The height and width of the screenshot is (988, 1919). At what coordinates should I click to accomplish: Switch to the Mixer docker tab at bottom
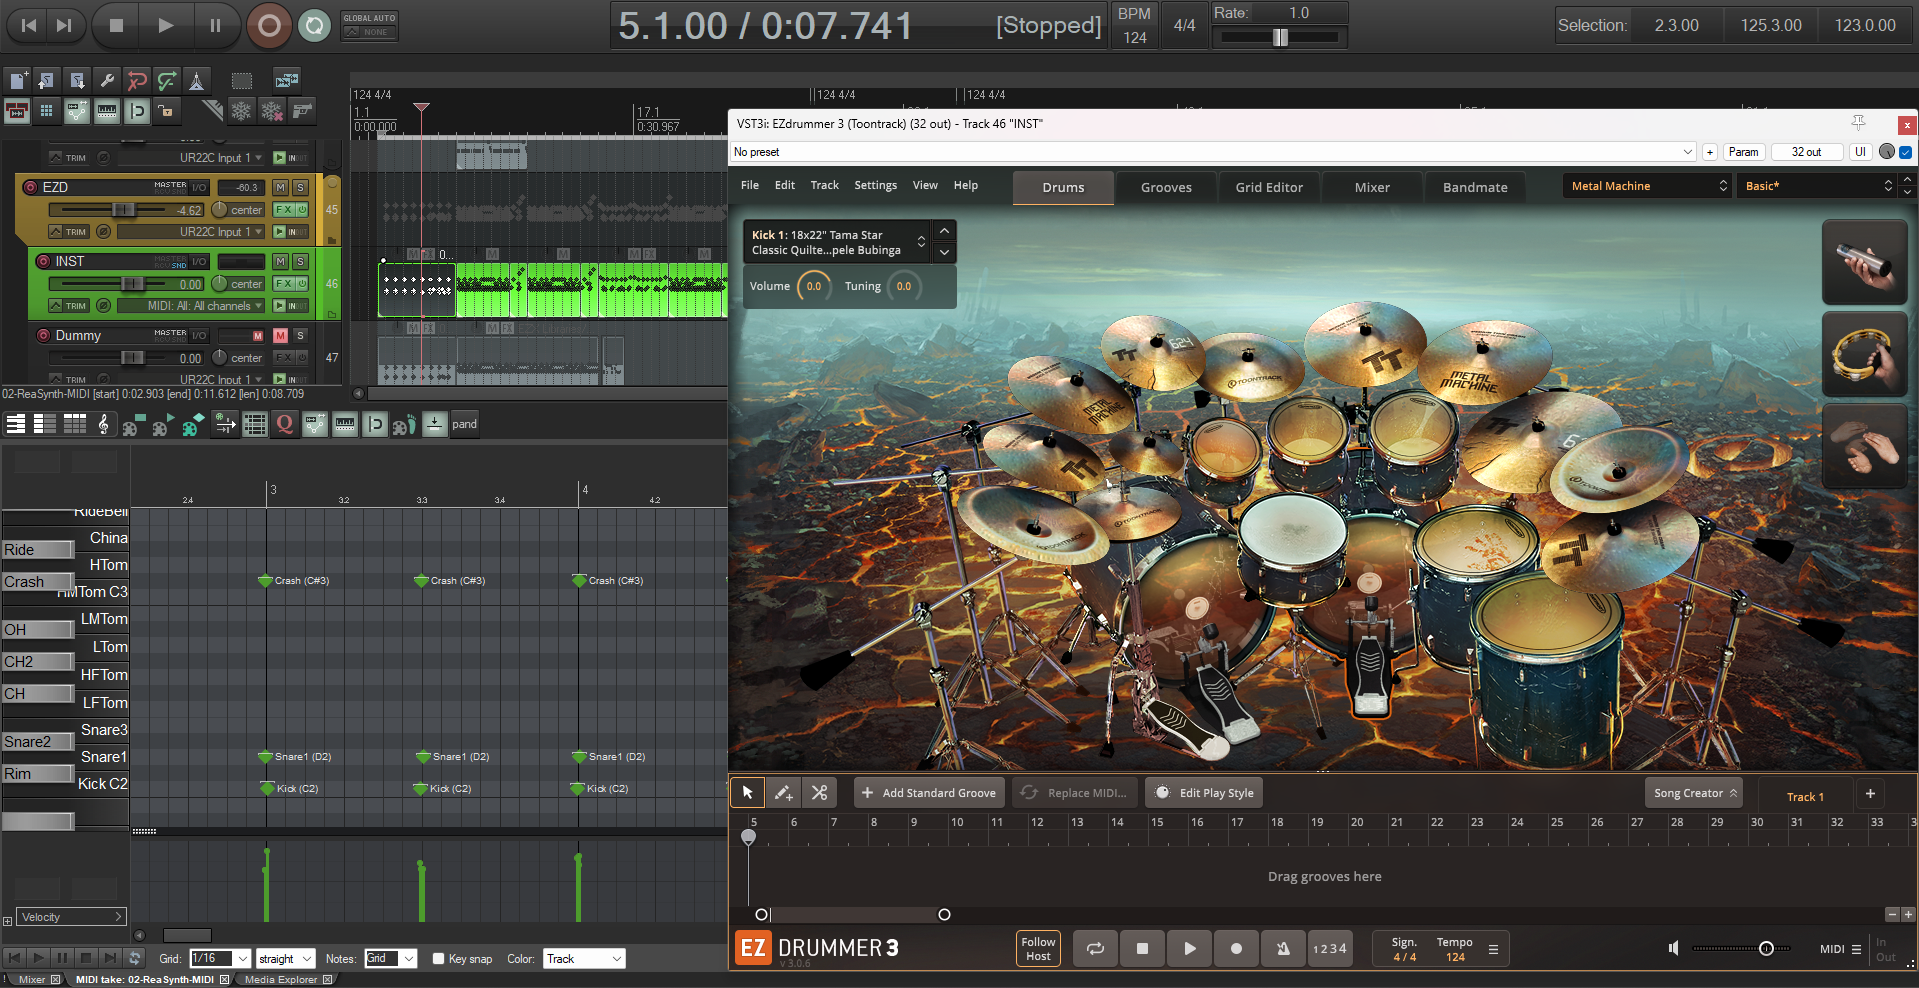[x=32, y=980]
